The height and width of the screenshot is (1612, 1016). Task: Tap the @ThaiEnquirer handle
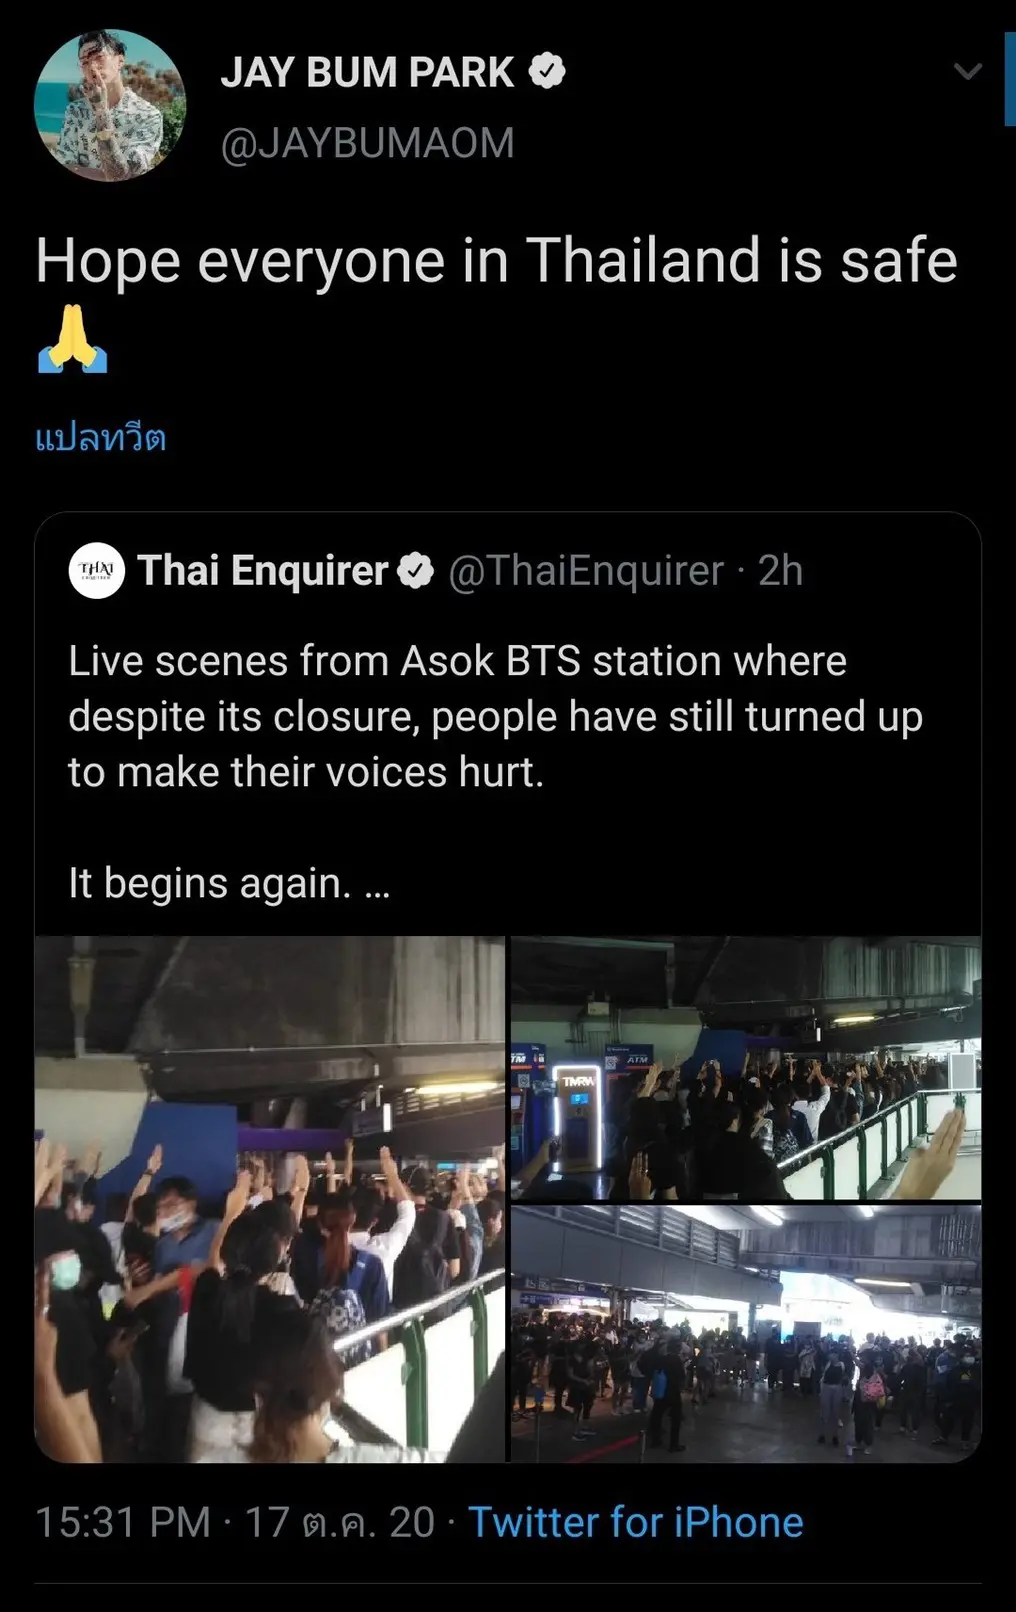point(586,571)
